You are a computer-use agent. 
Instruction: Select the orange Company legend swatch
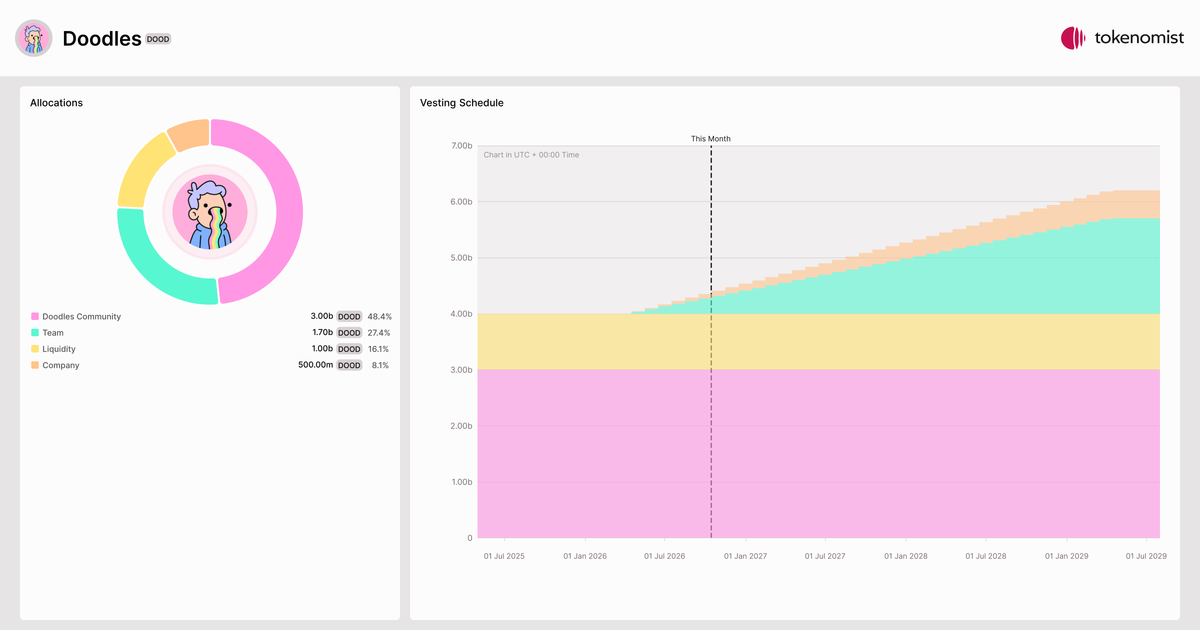(35, 366)
